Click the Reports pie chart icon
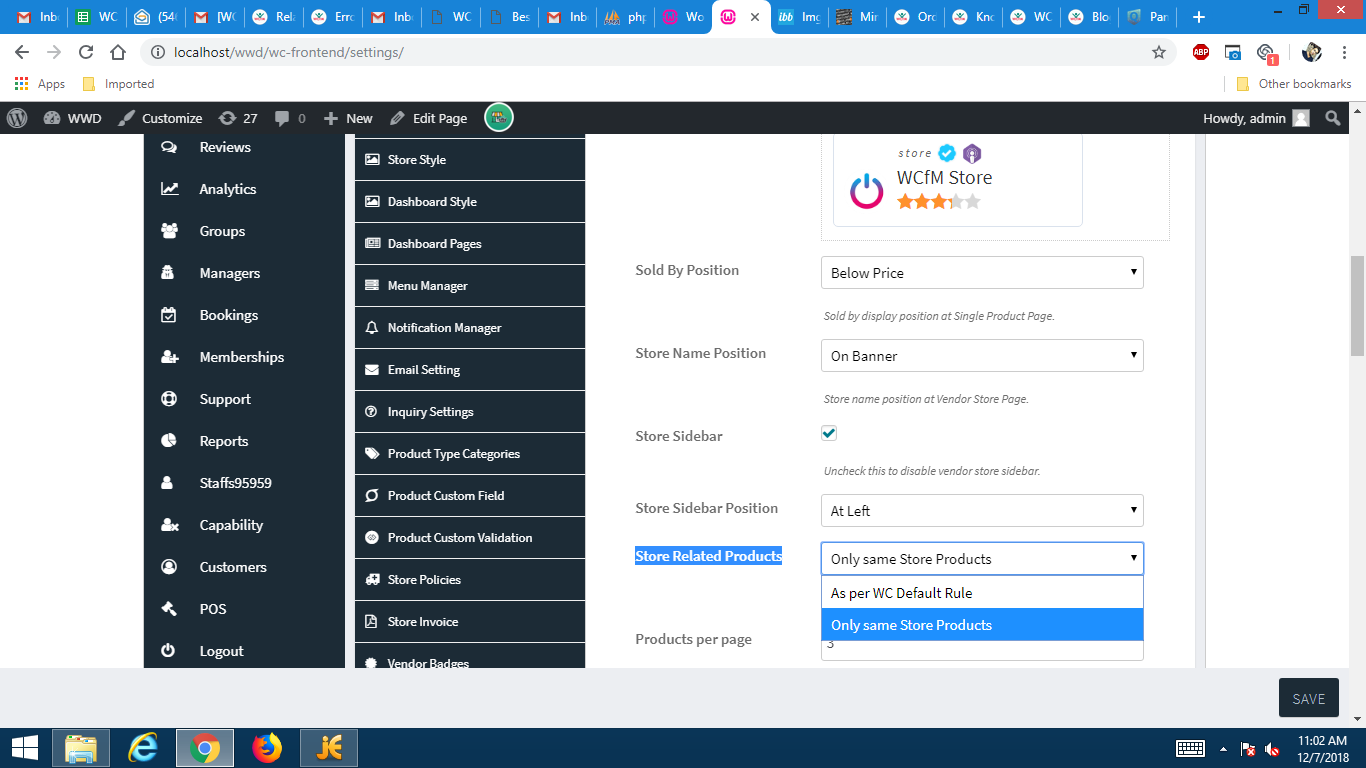Viewport: 1366px width, 768px height. 169,441
